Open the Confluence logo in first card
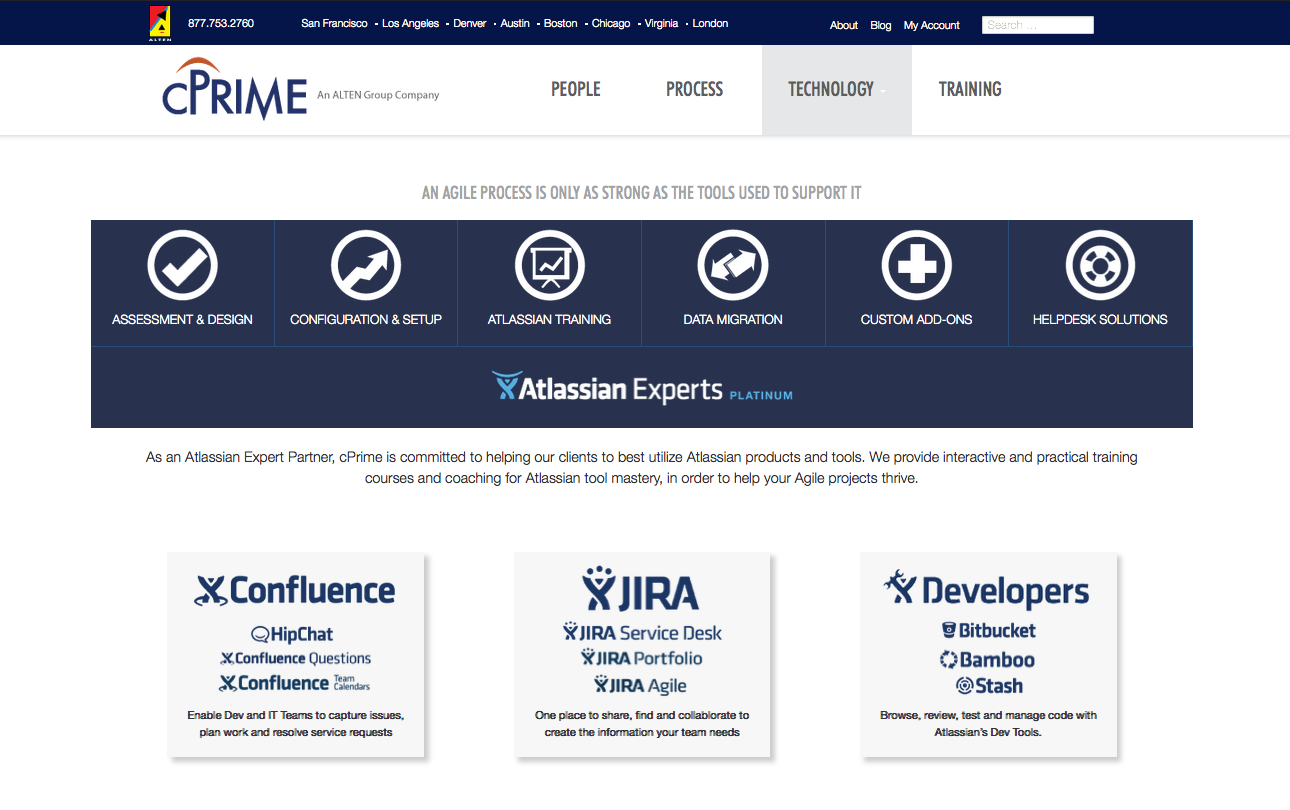Image resolution: width=1290 pixels, height=810 pixels. click(x=295, y=590)
